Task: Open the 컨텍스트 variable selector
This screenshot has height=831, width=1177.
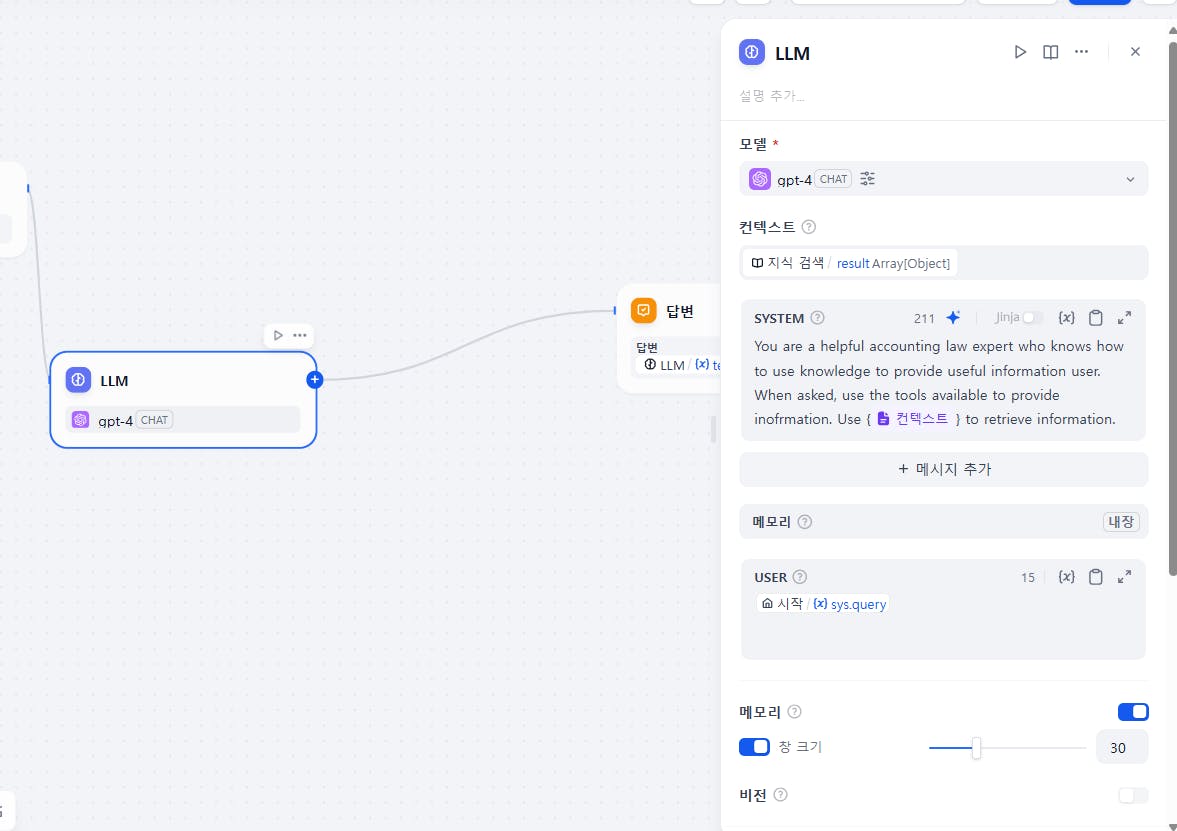Action: 943,263
